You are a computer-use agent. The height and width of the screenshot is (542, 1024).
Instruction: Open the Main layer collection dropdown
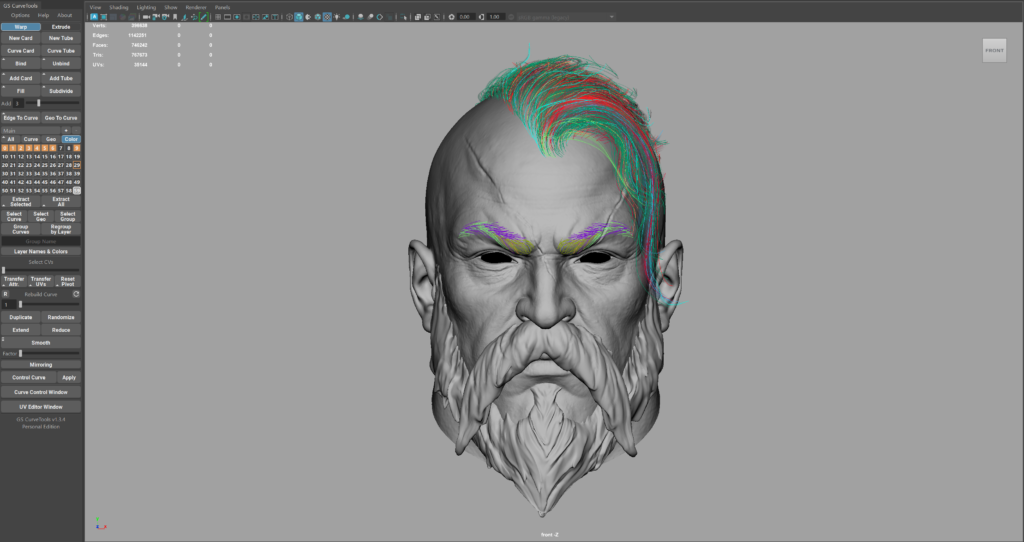tap(30, 130)
